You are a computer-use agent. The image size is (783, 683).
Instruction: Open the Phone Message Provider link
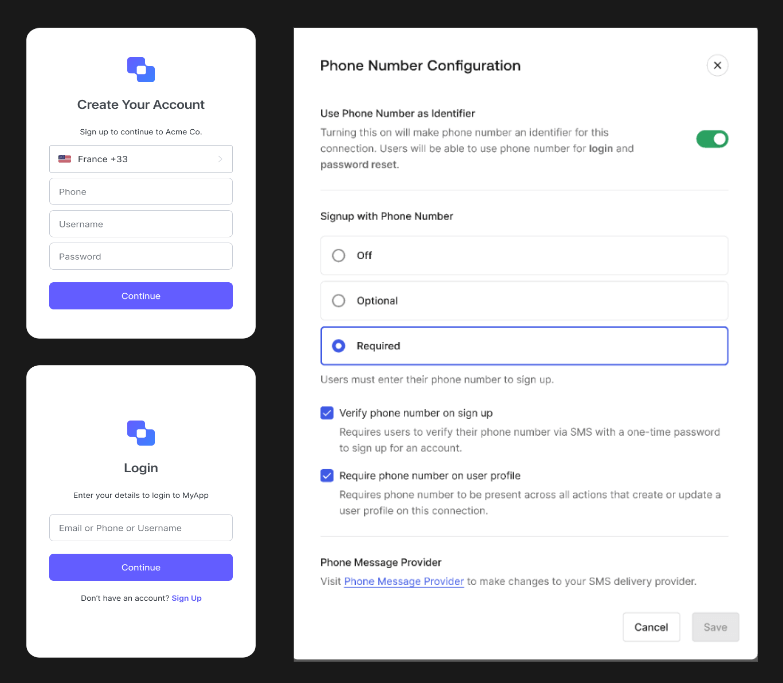coord(403,581)
